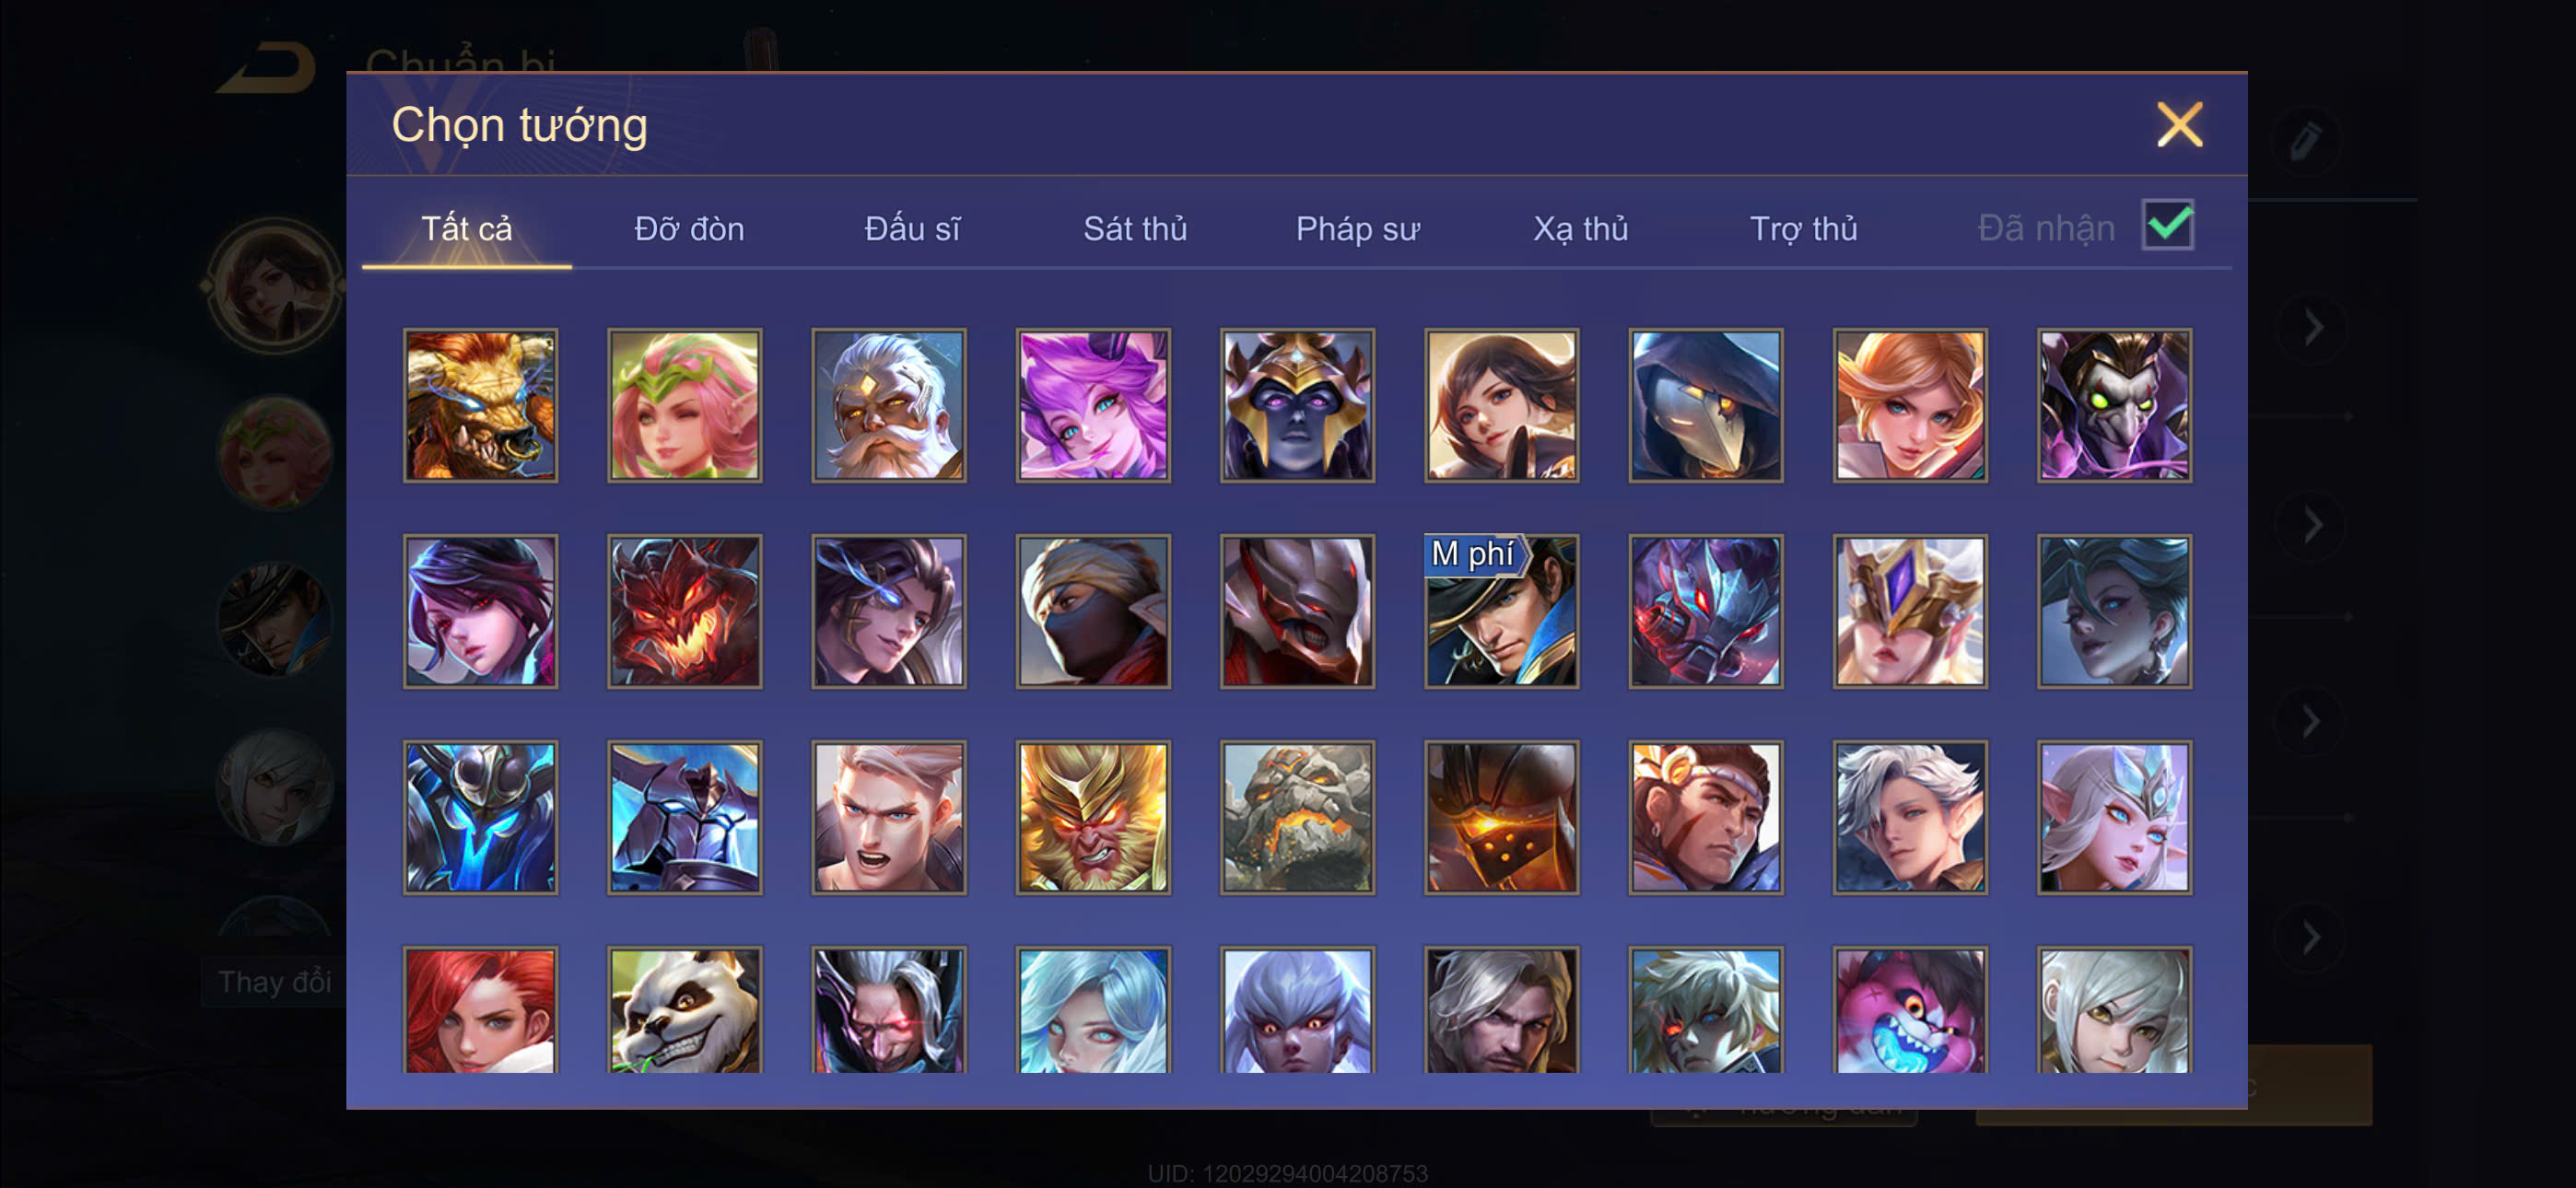Select the white-bearded old man hero

pyautogui.click(x=888, y=405)
